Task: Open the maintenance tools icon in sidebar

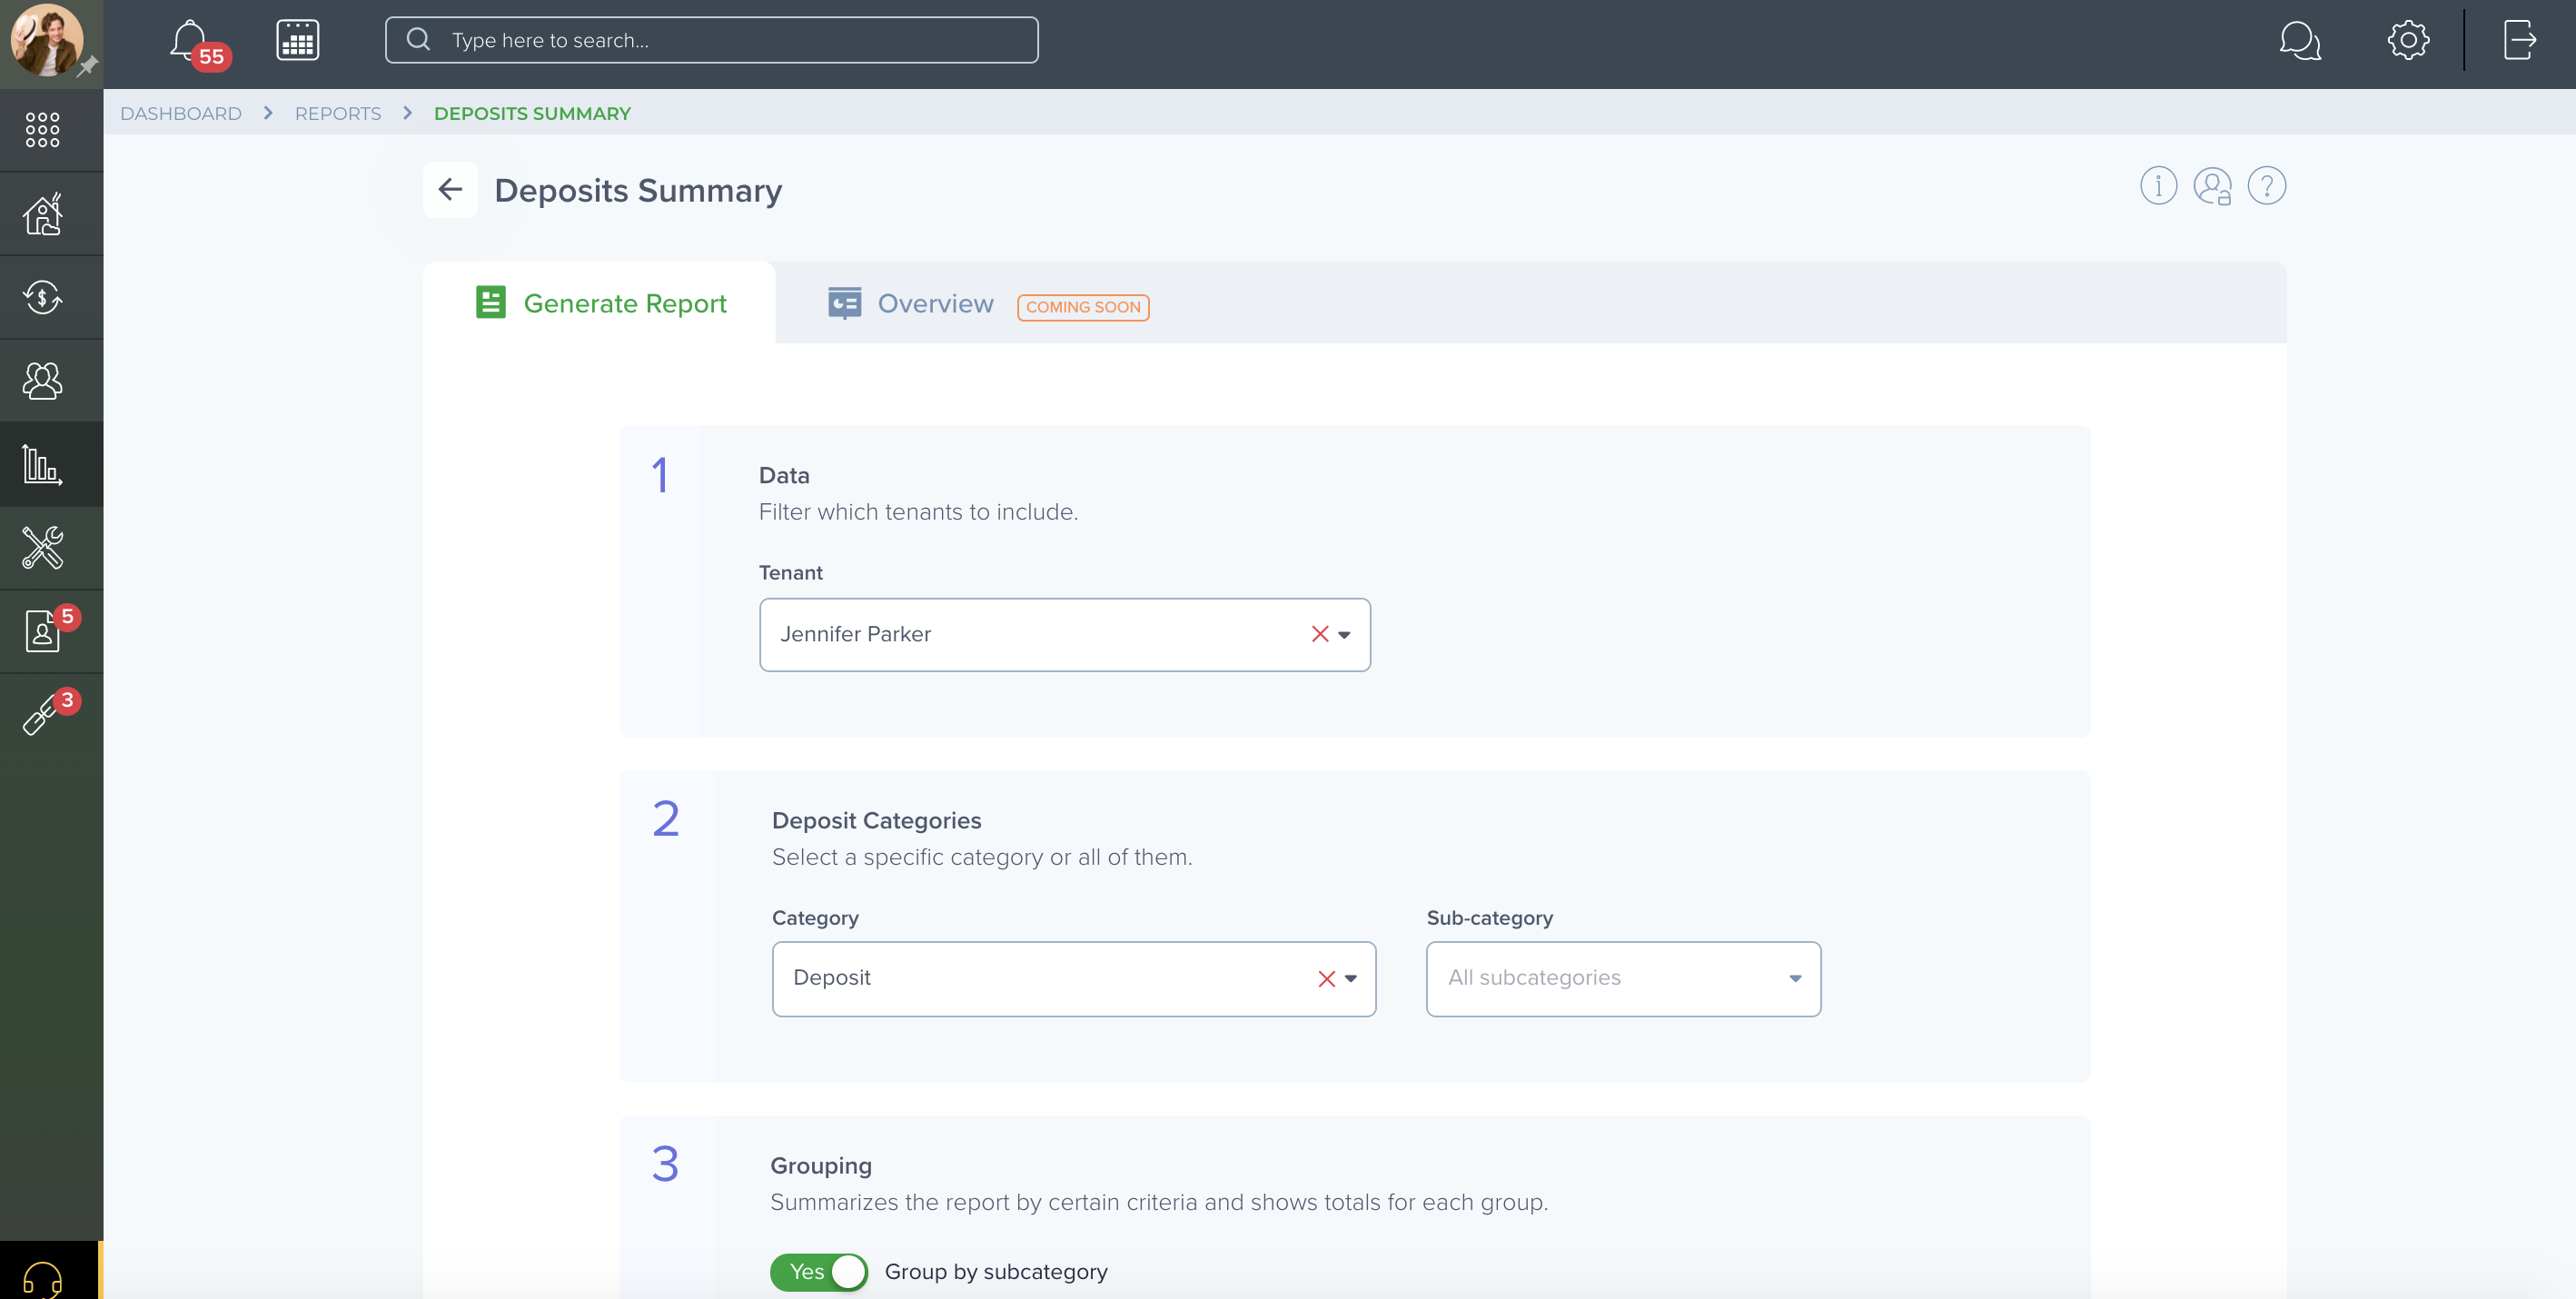Action: [x=42, y=547]
